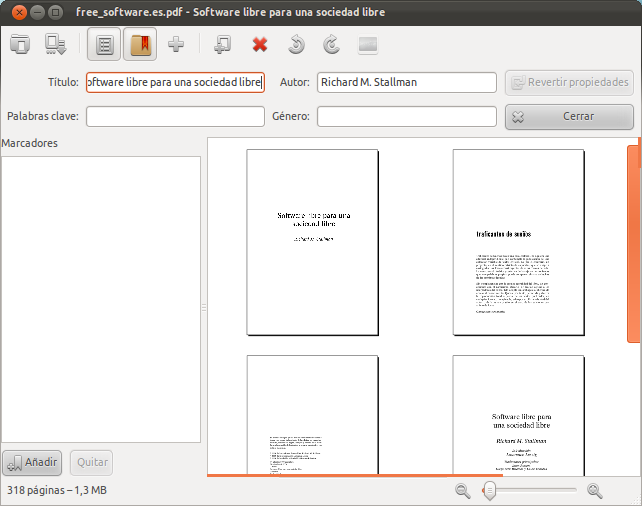Click into the Autor field with Richard M. Stallman
Viewport: 642px width, 506px height.
coord(407,82)
